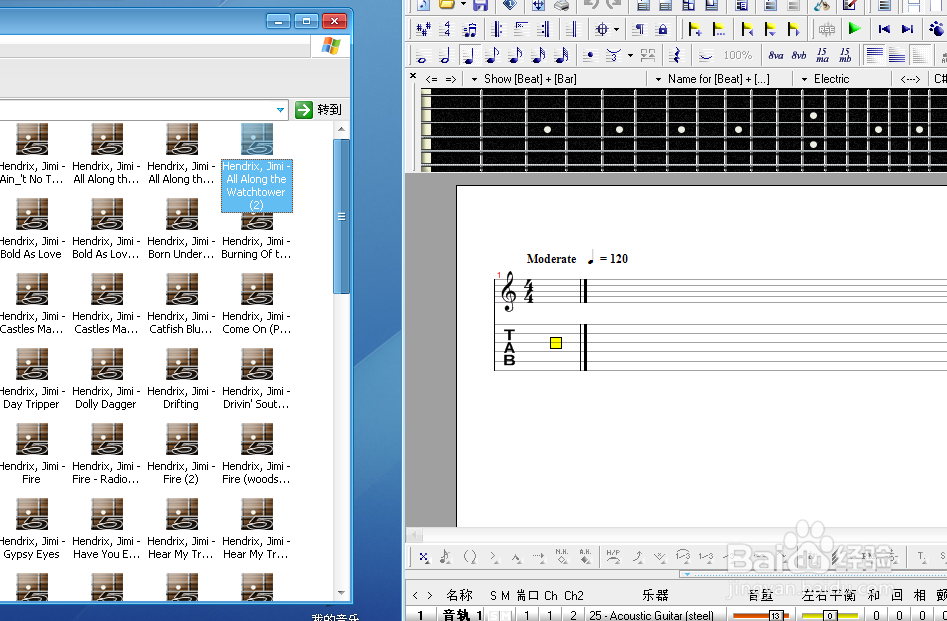Select 25 - Acoustic Guitar (steel) instrument

[652, 616]
